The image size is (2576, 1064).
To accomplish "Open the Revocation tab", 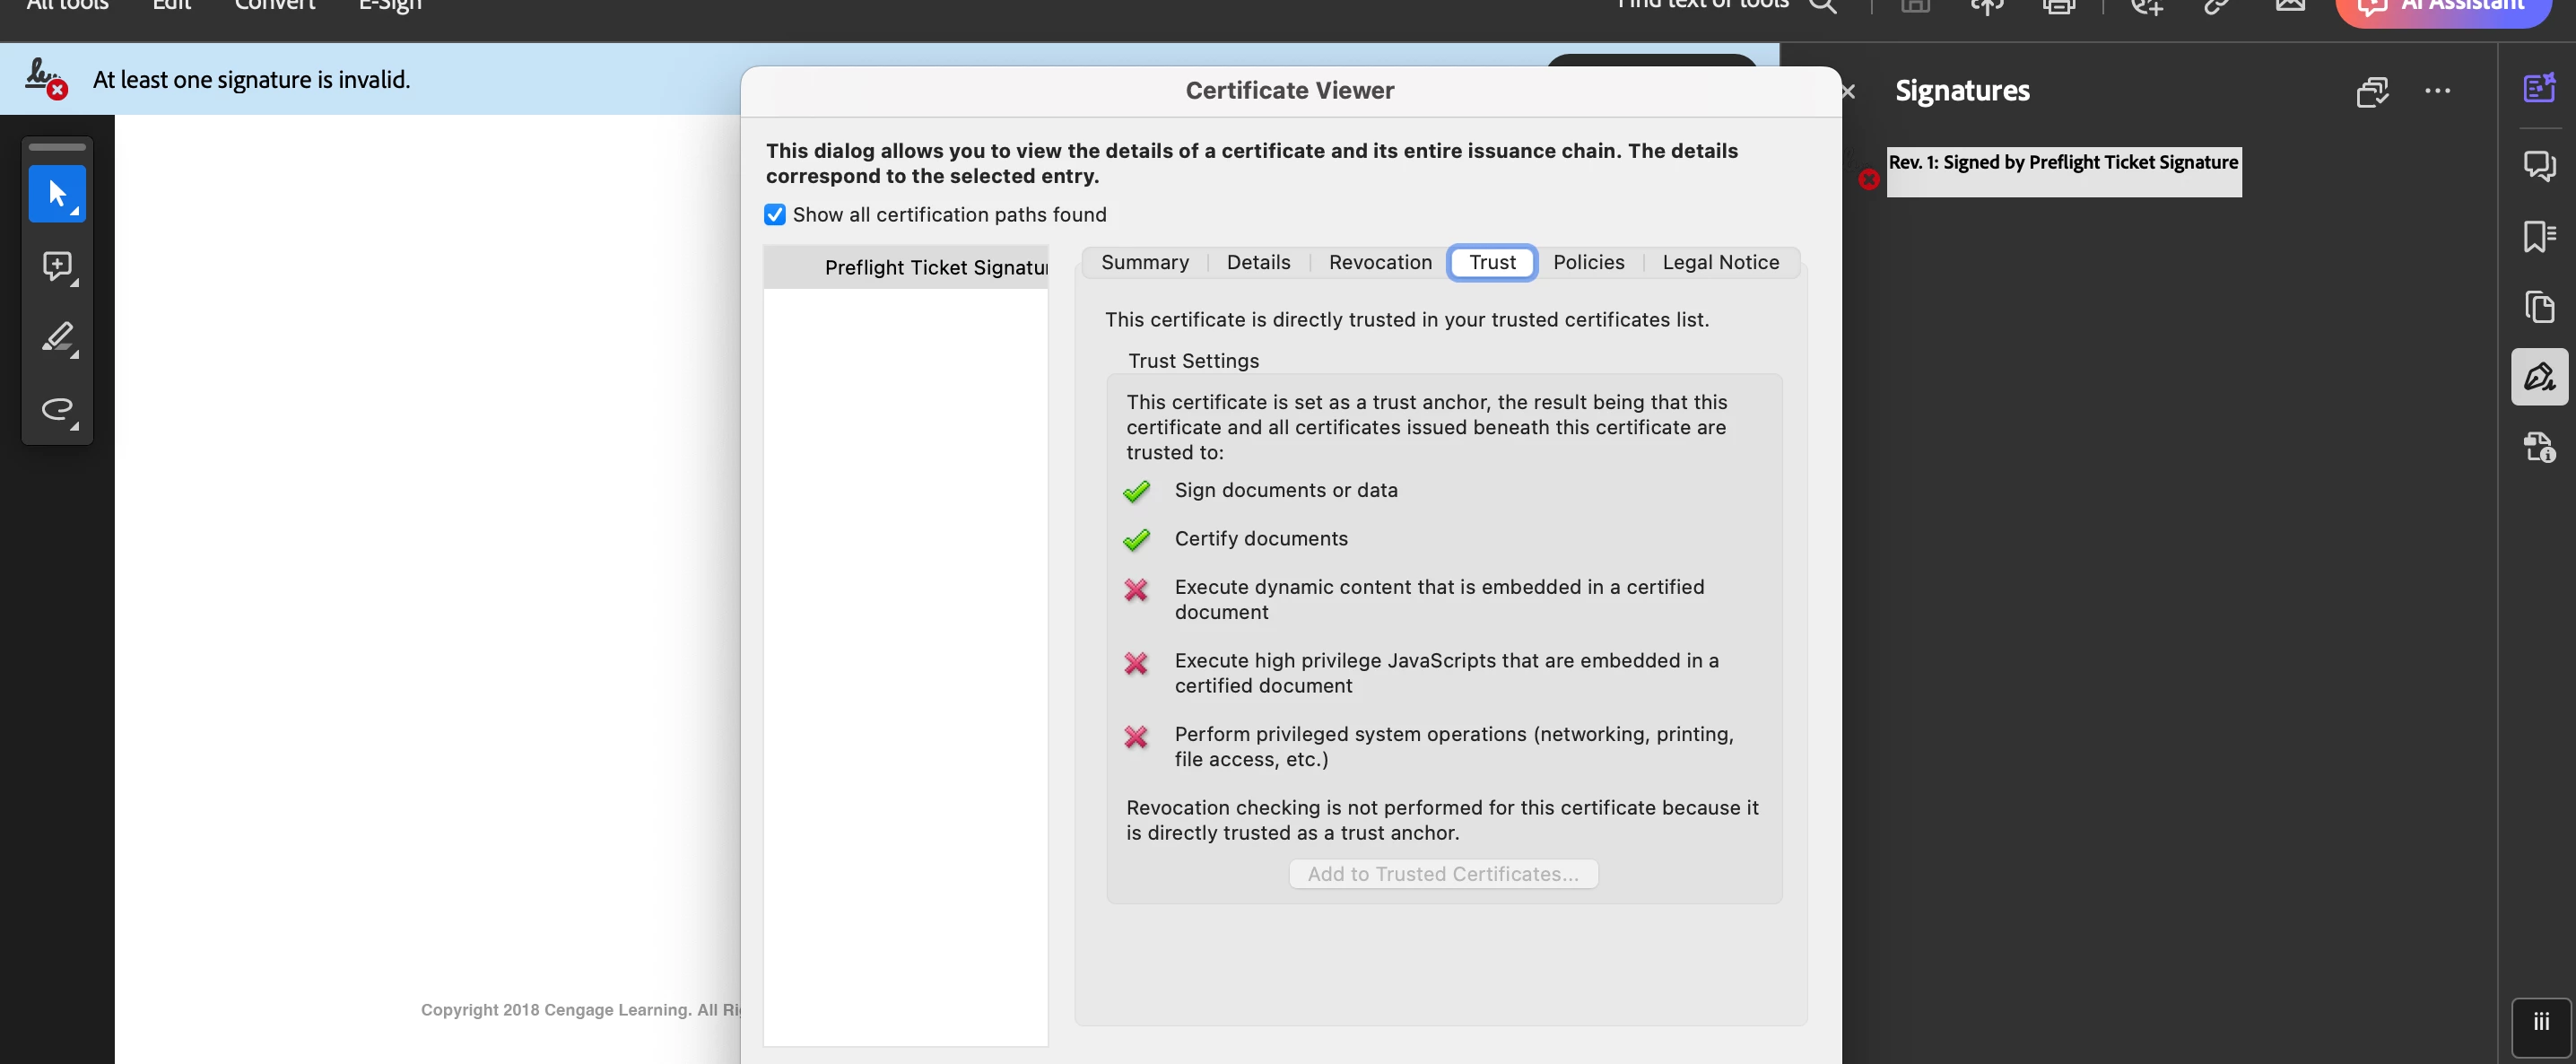I will pyautogui.click(x=1379, y=263).
